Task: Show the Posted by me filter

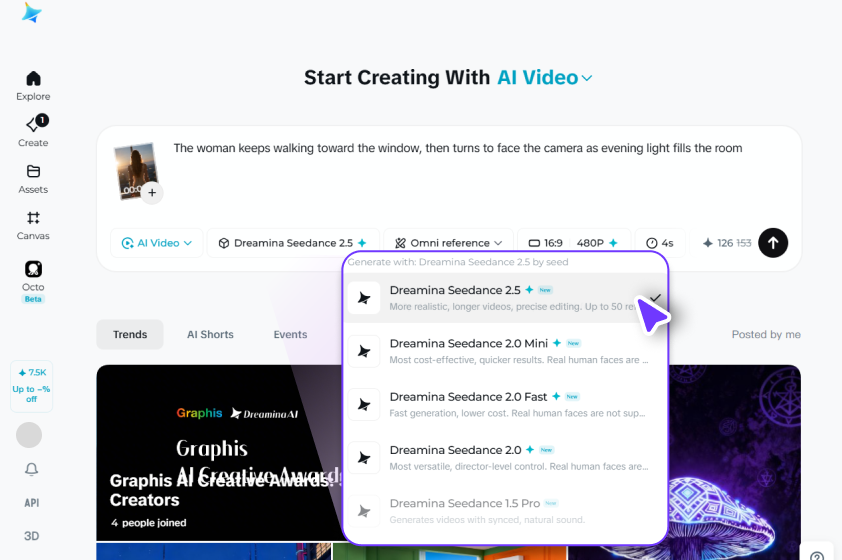Action: pyautogui.click(x=766, y=334)
